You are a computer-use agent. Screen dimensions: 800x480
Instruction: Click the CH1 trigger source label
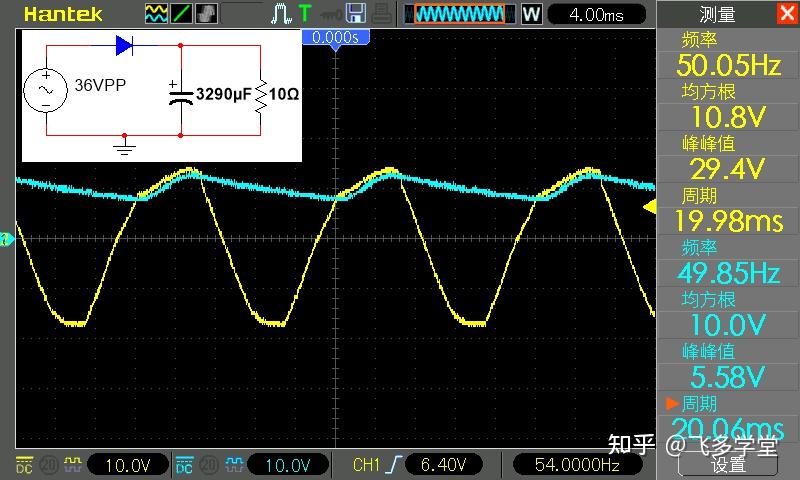coord(366,465)
